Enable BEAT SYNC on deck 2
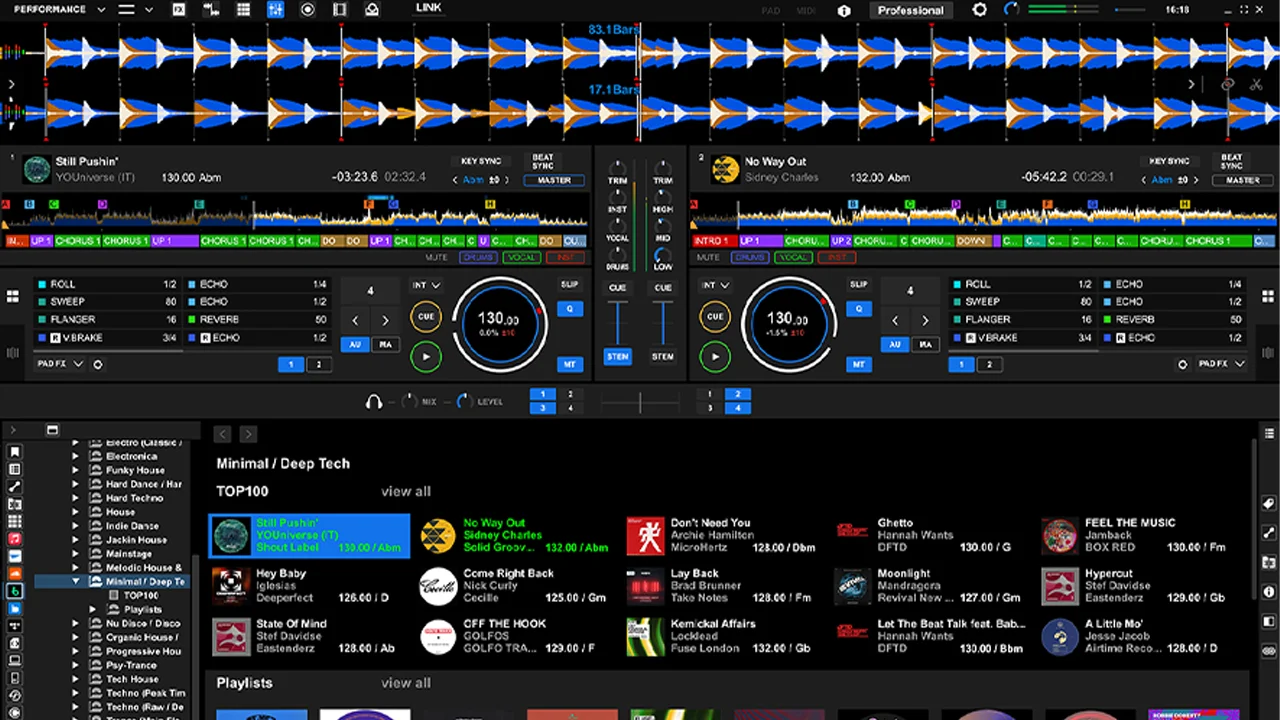 (1231, 161)
